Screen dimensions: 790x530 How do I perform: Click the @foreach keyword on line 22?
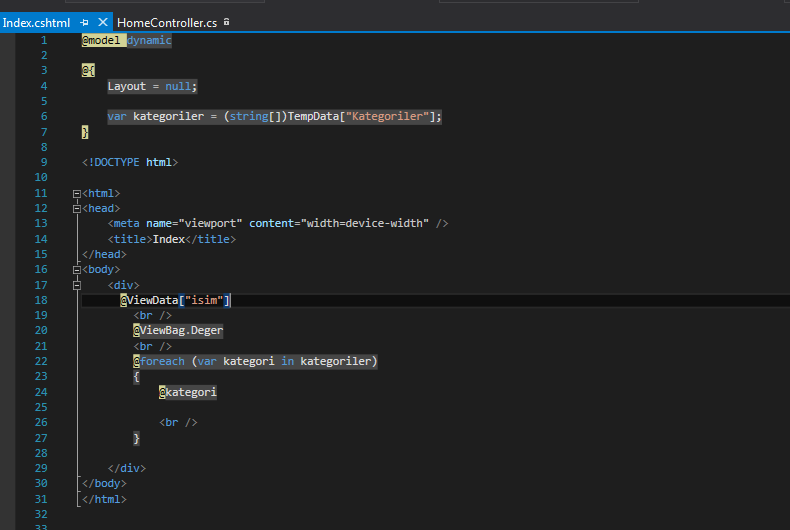(159, 361)
